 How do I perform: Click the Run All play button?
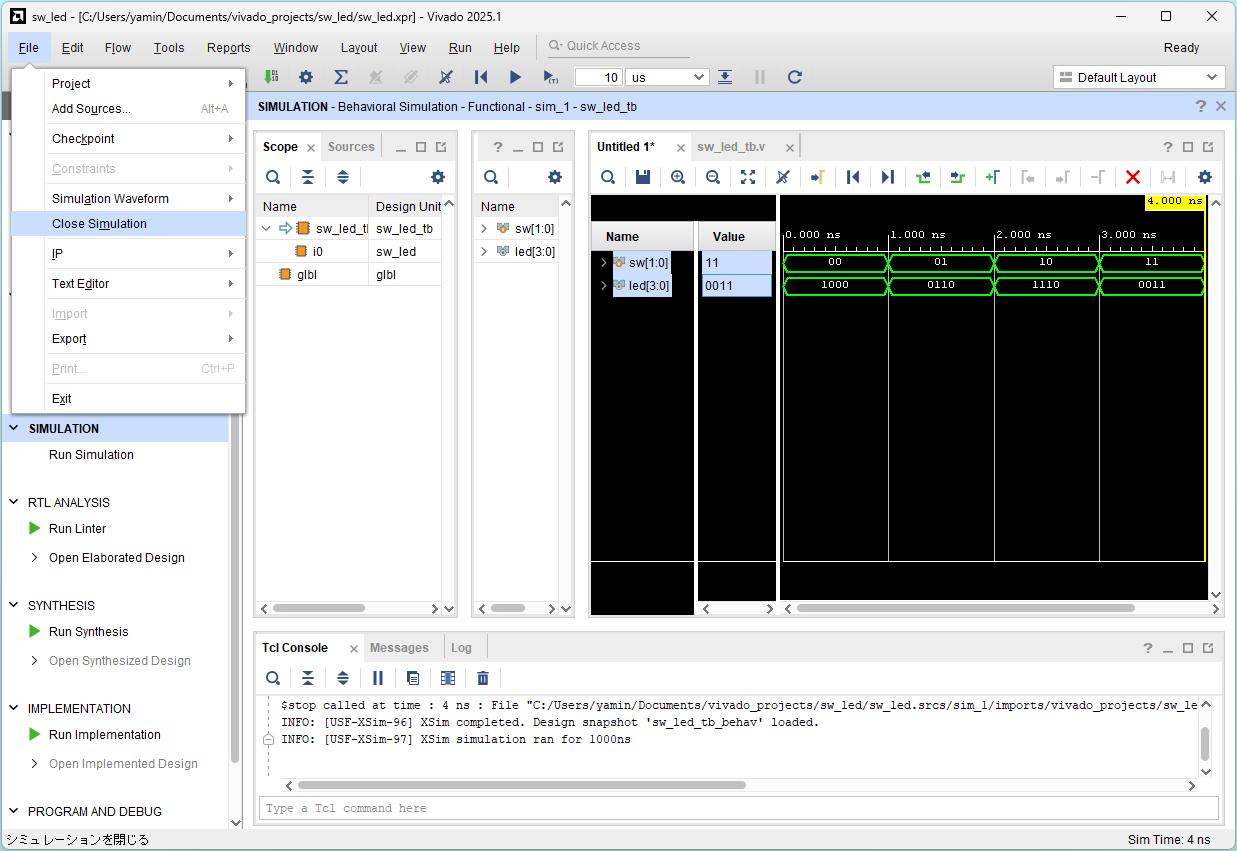coord(515,77)
